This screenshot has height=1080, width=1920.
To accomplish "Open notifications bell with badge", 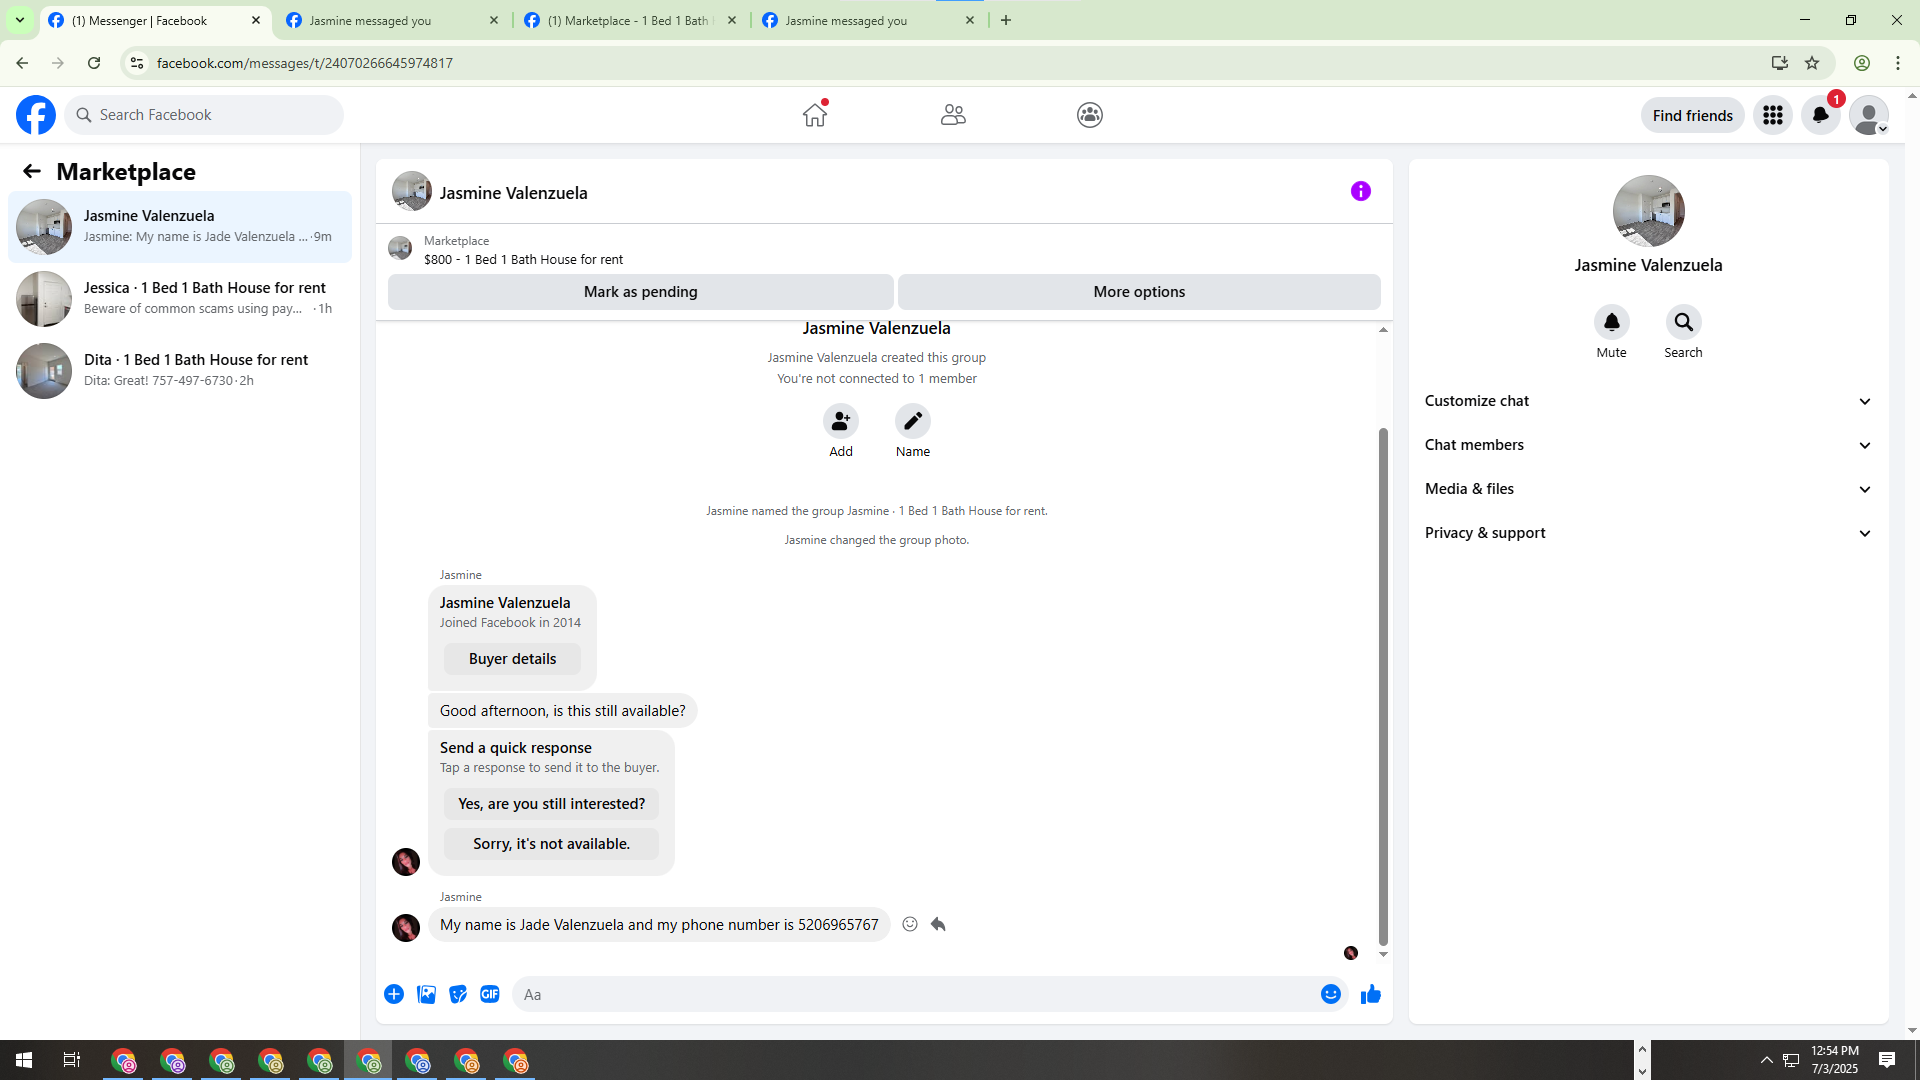I will (x=1820, y=115).
